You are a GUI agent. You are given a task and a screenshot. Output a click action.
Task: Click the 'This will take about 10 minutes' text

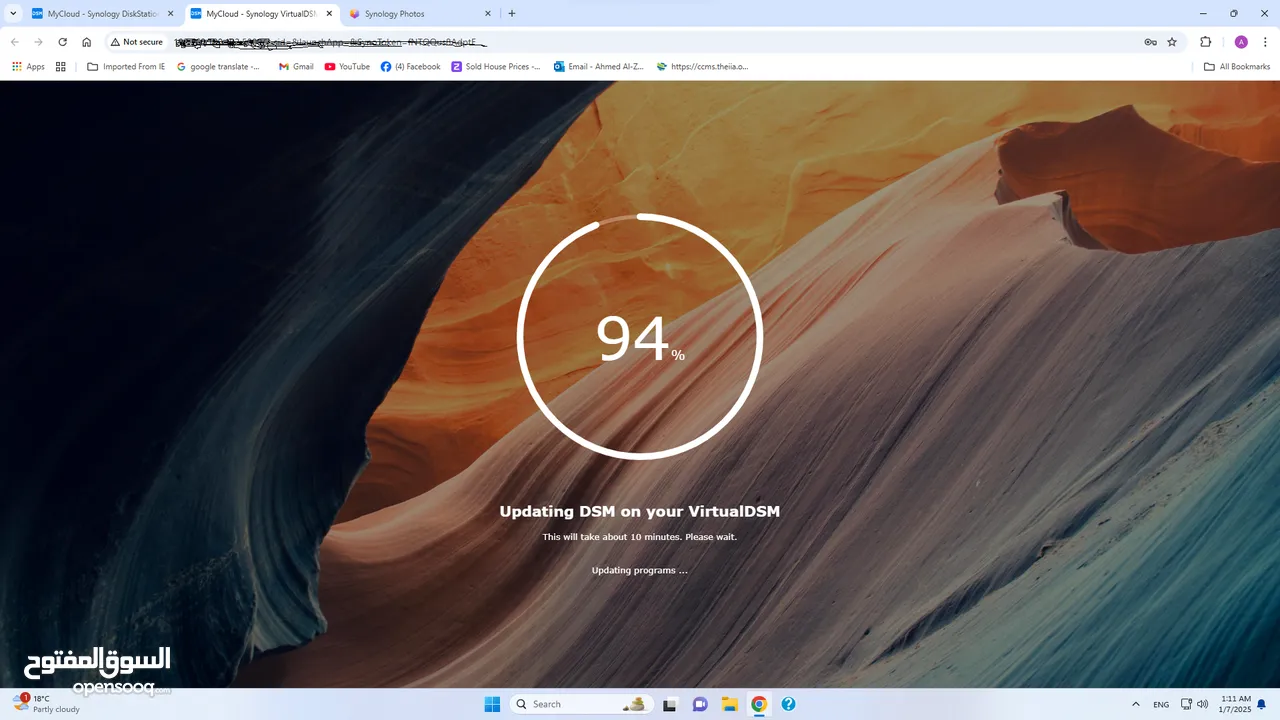[640, 537]
